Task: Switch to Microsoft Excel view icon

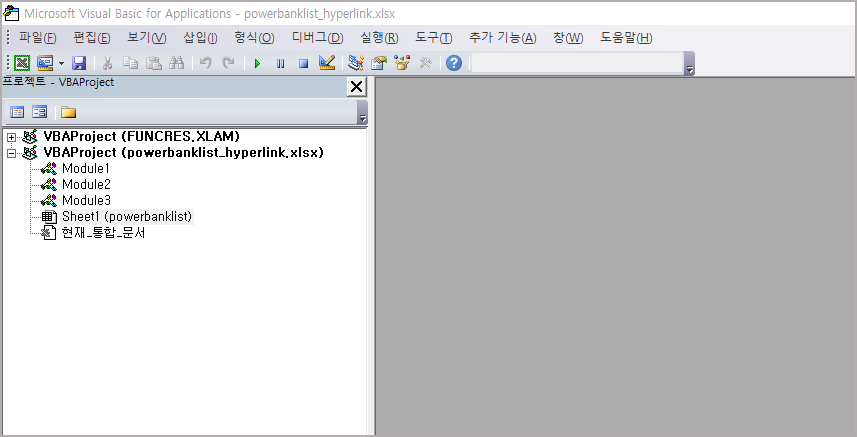Action: point(22,63)
